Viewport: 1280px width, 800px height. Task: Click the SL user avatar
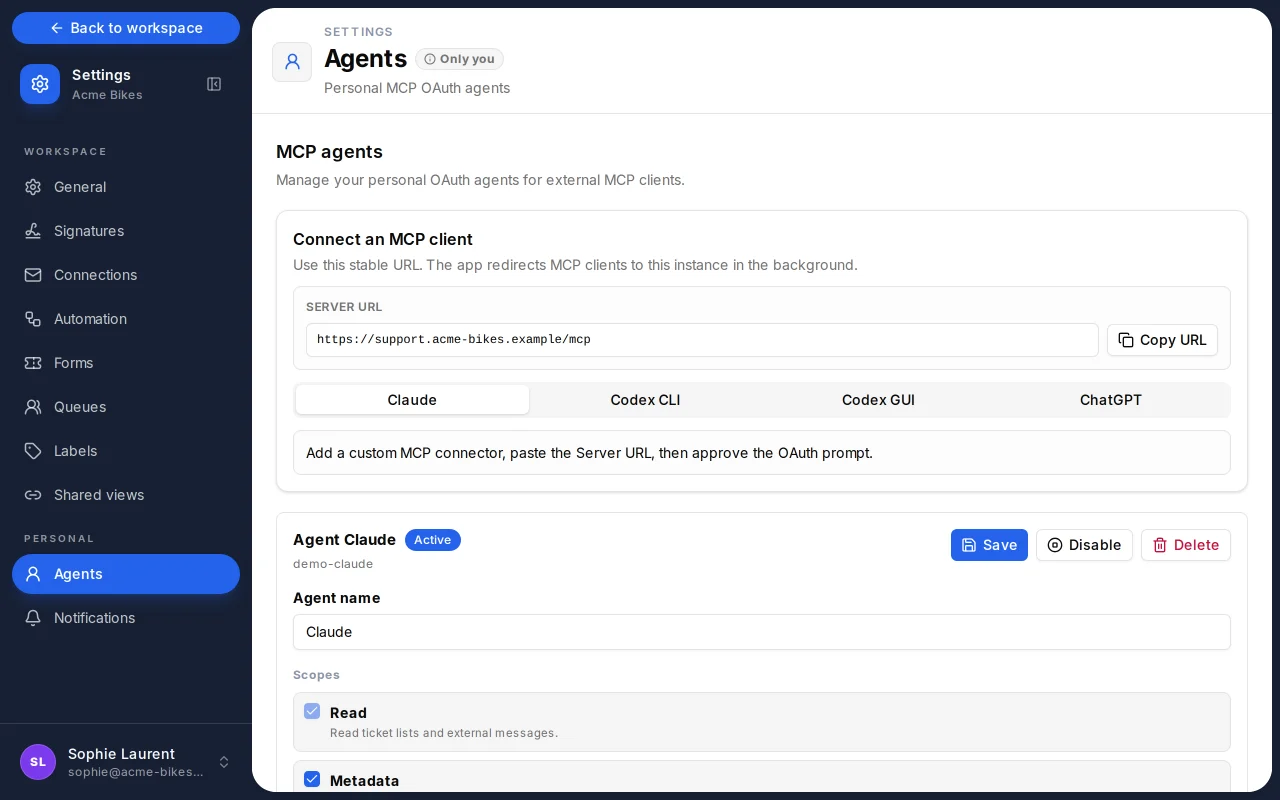[38, 762]
